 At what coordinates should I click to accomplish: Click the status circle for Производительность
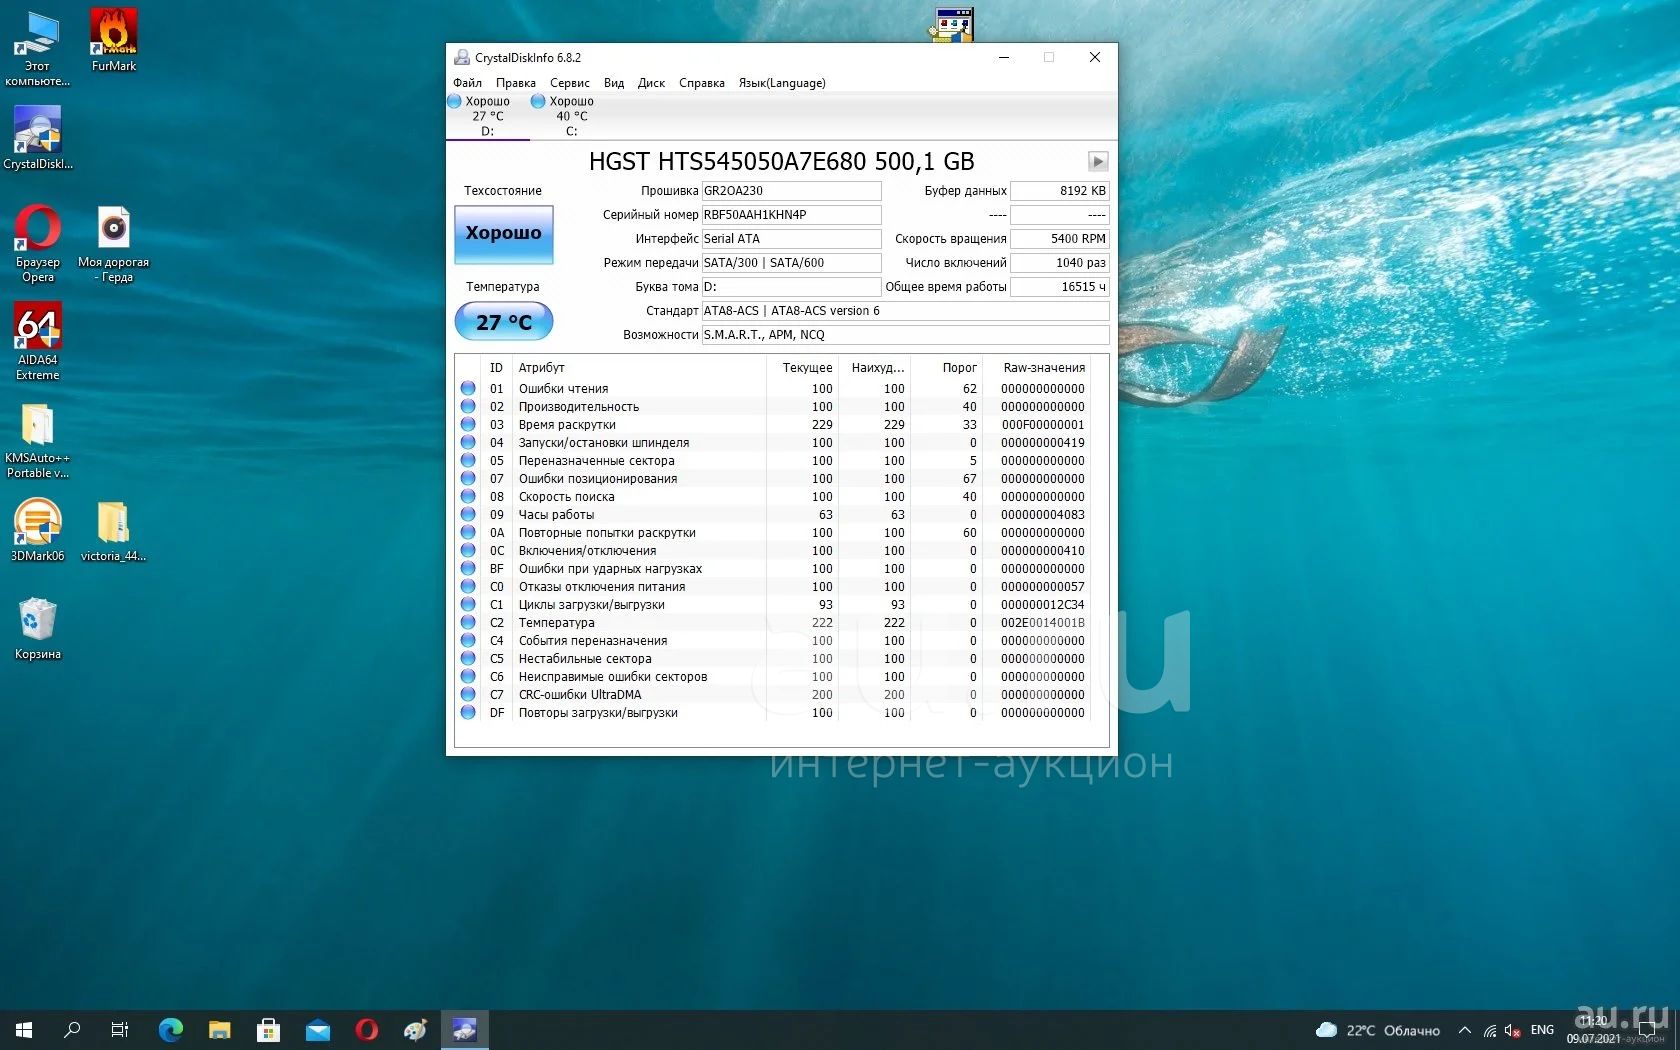pos(468,406)
